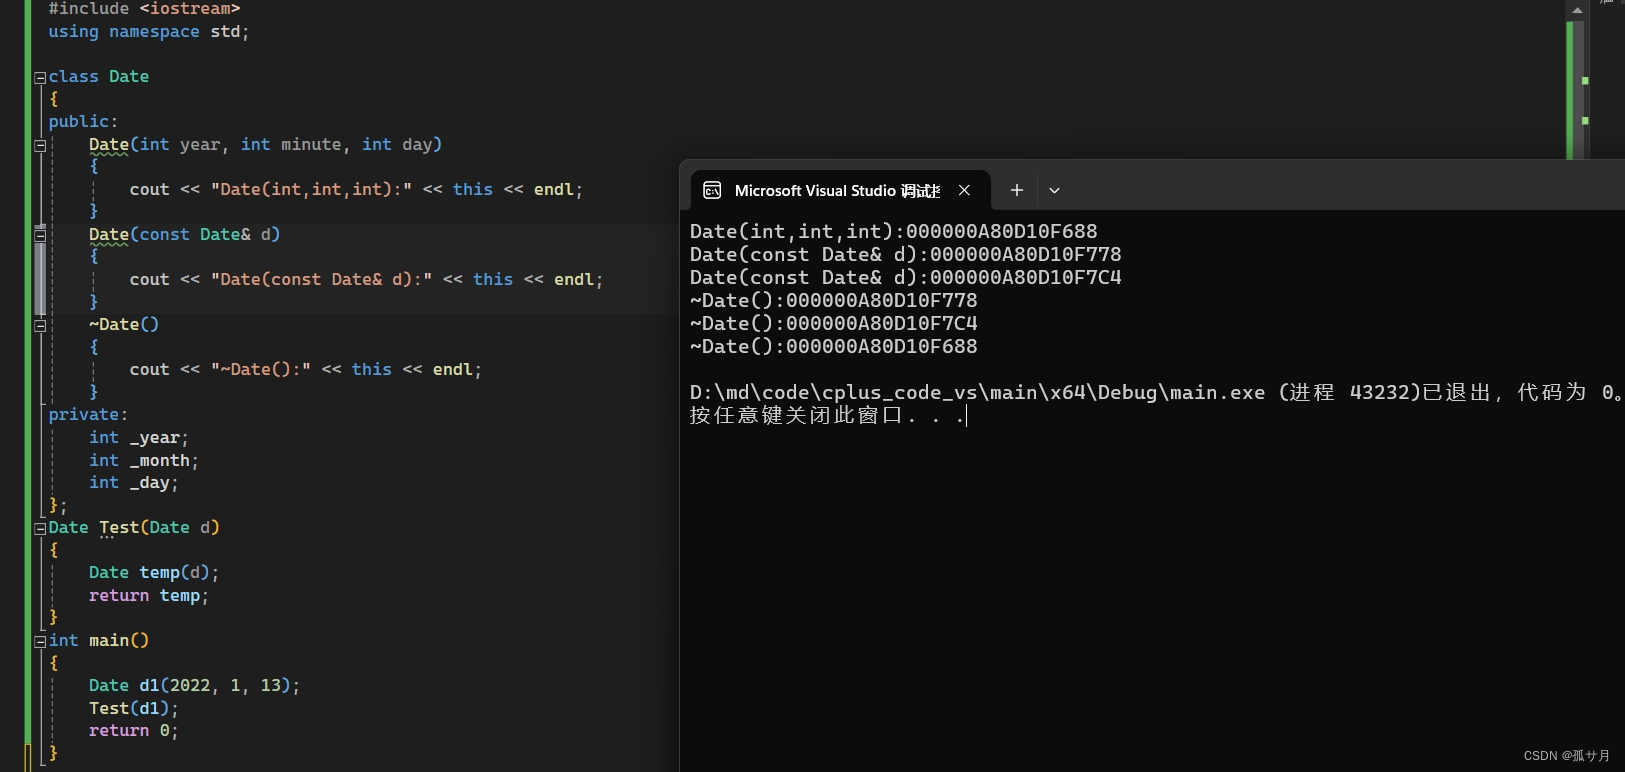Image resolution: width=1625 pixels, height=772 pixels.
Task: Collapse the Date Test(Date d) function
Action: [x=40, y=528]
